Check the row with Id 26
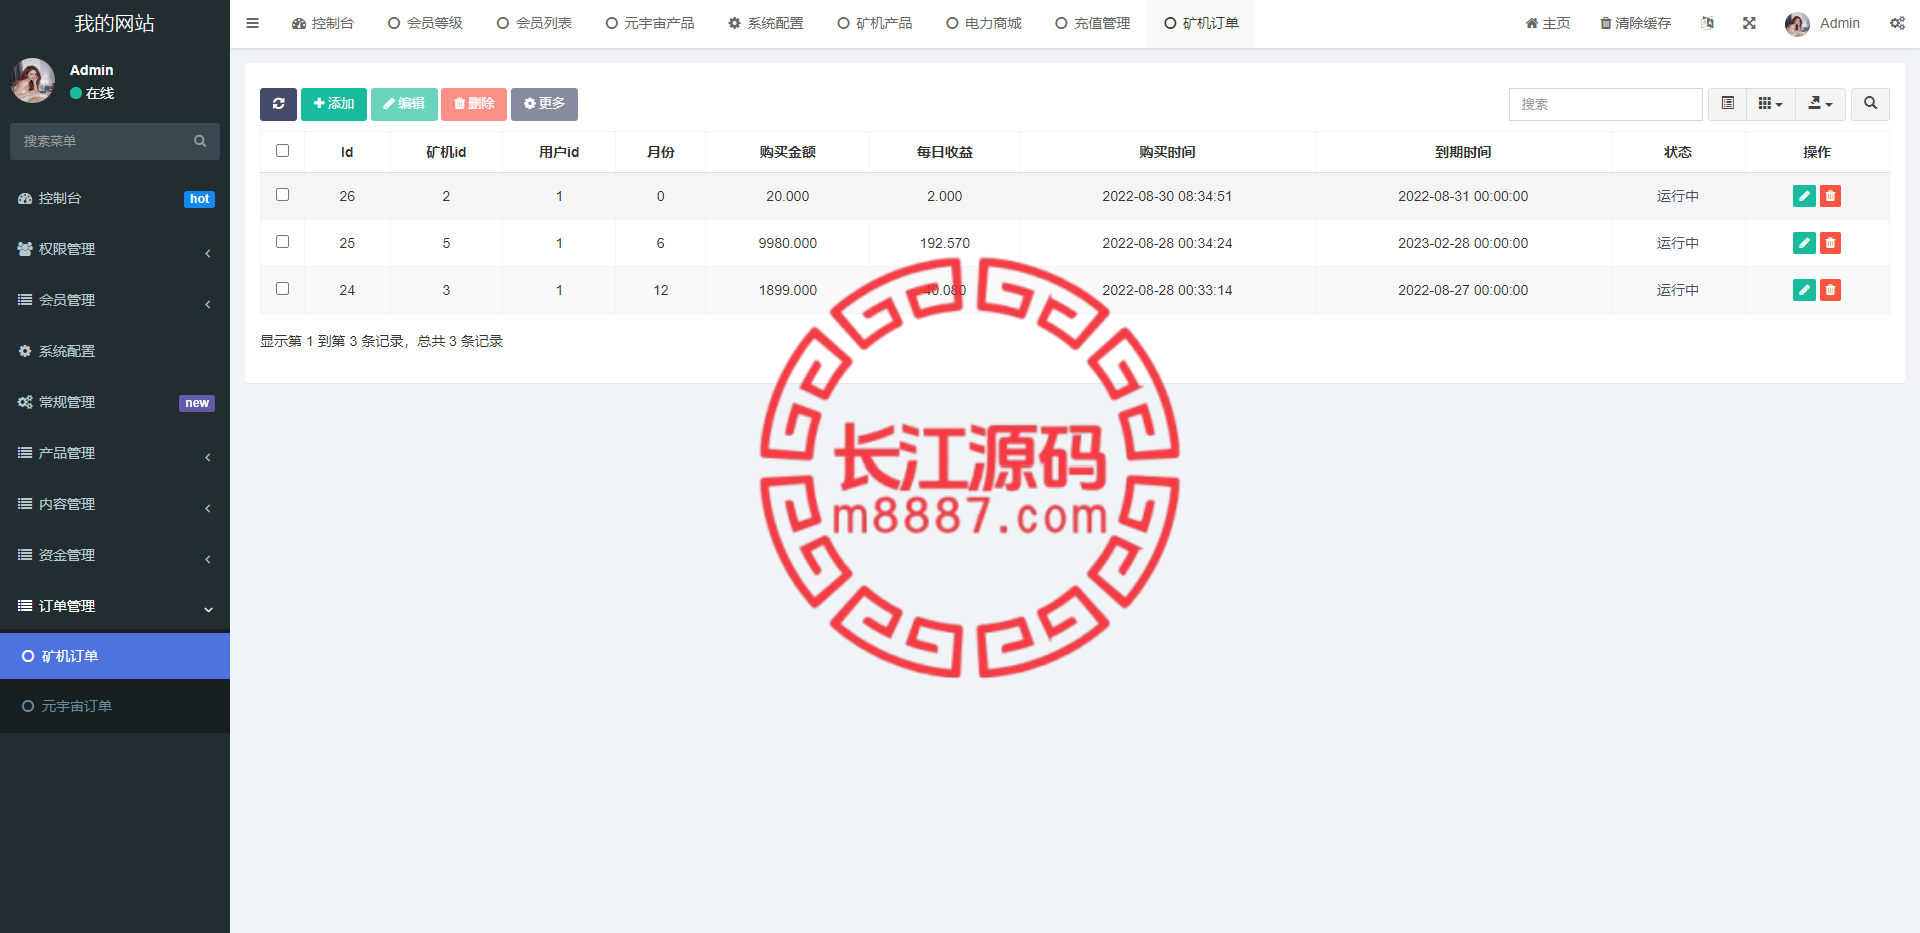1920x933 pixels. (282, 195)
